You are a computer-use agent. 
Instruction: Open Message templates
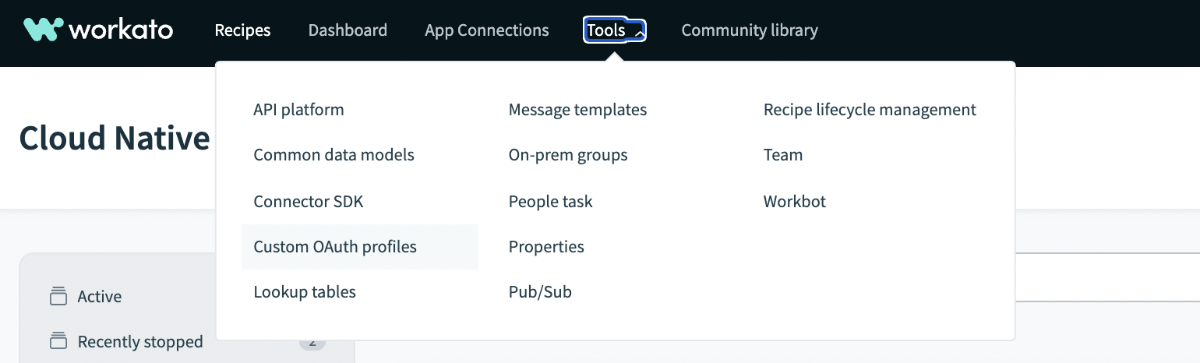click(578, 109)
